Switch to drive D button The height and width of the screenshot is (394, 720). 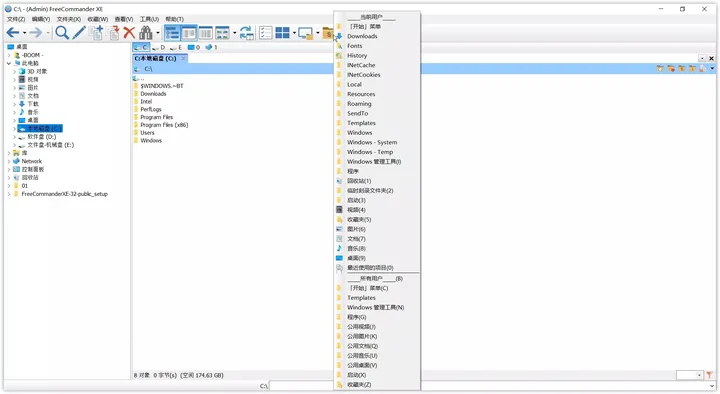point(159,47)
